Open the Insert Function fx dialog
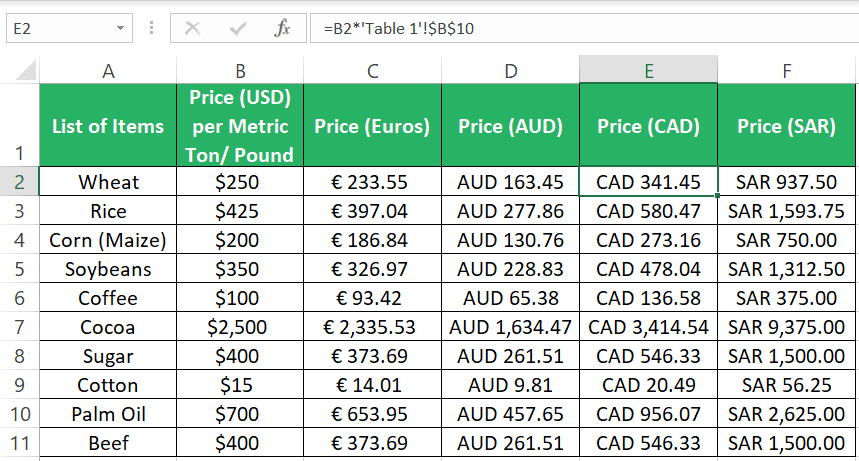Screen dimensions: 859x461 point(282,28)
